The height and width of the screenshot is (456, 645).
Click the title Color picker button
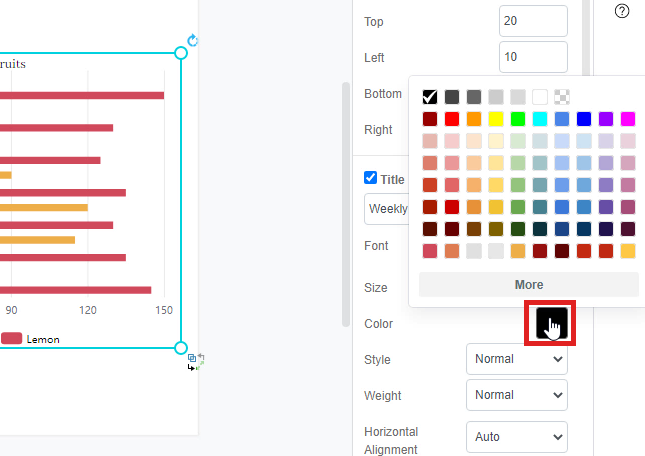552,323
